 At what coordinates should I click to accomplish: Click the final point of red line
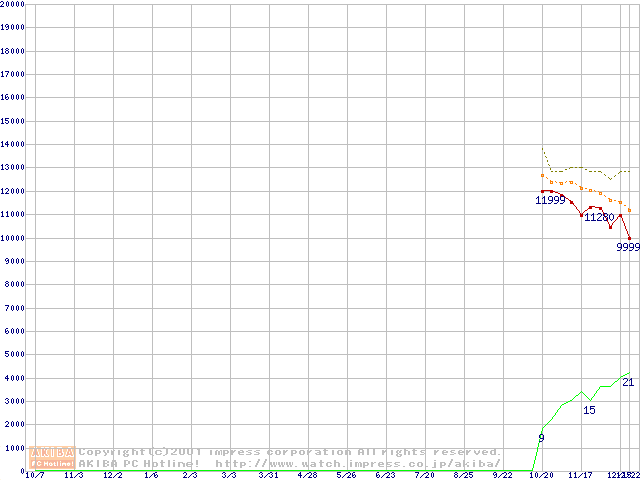pyautogui.click(x=630, y=238)
